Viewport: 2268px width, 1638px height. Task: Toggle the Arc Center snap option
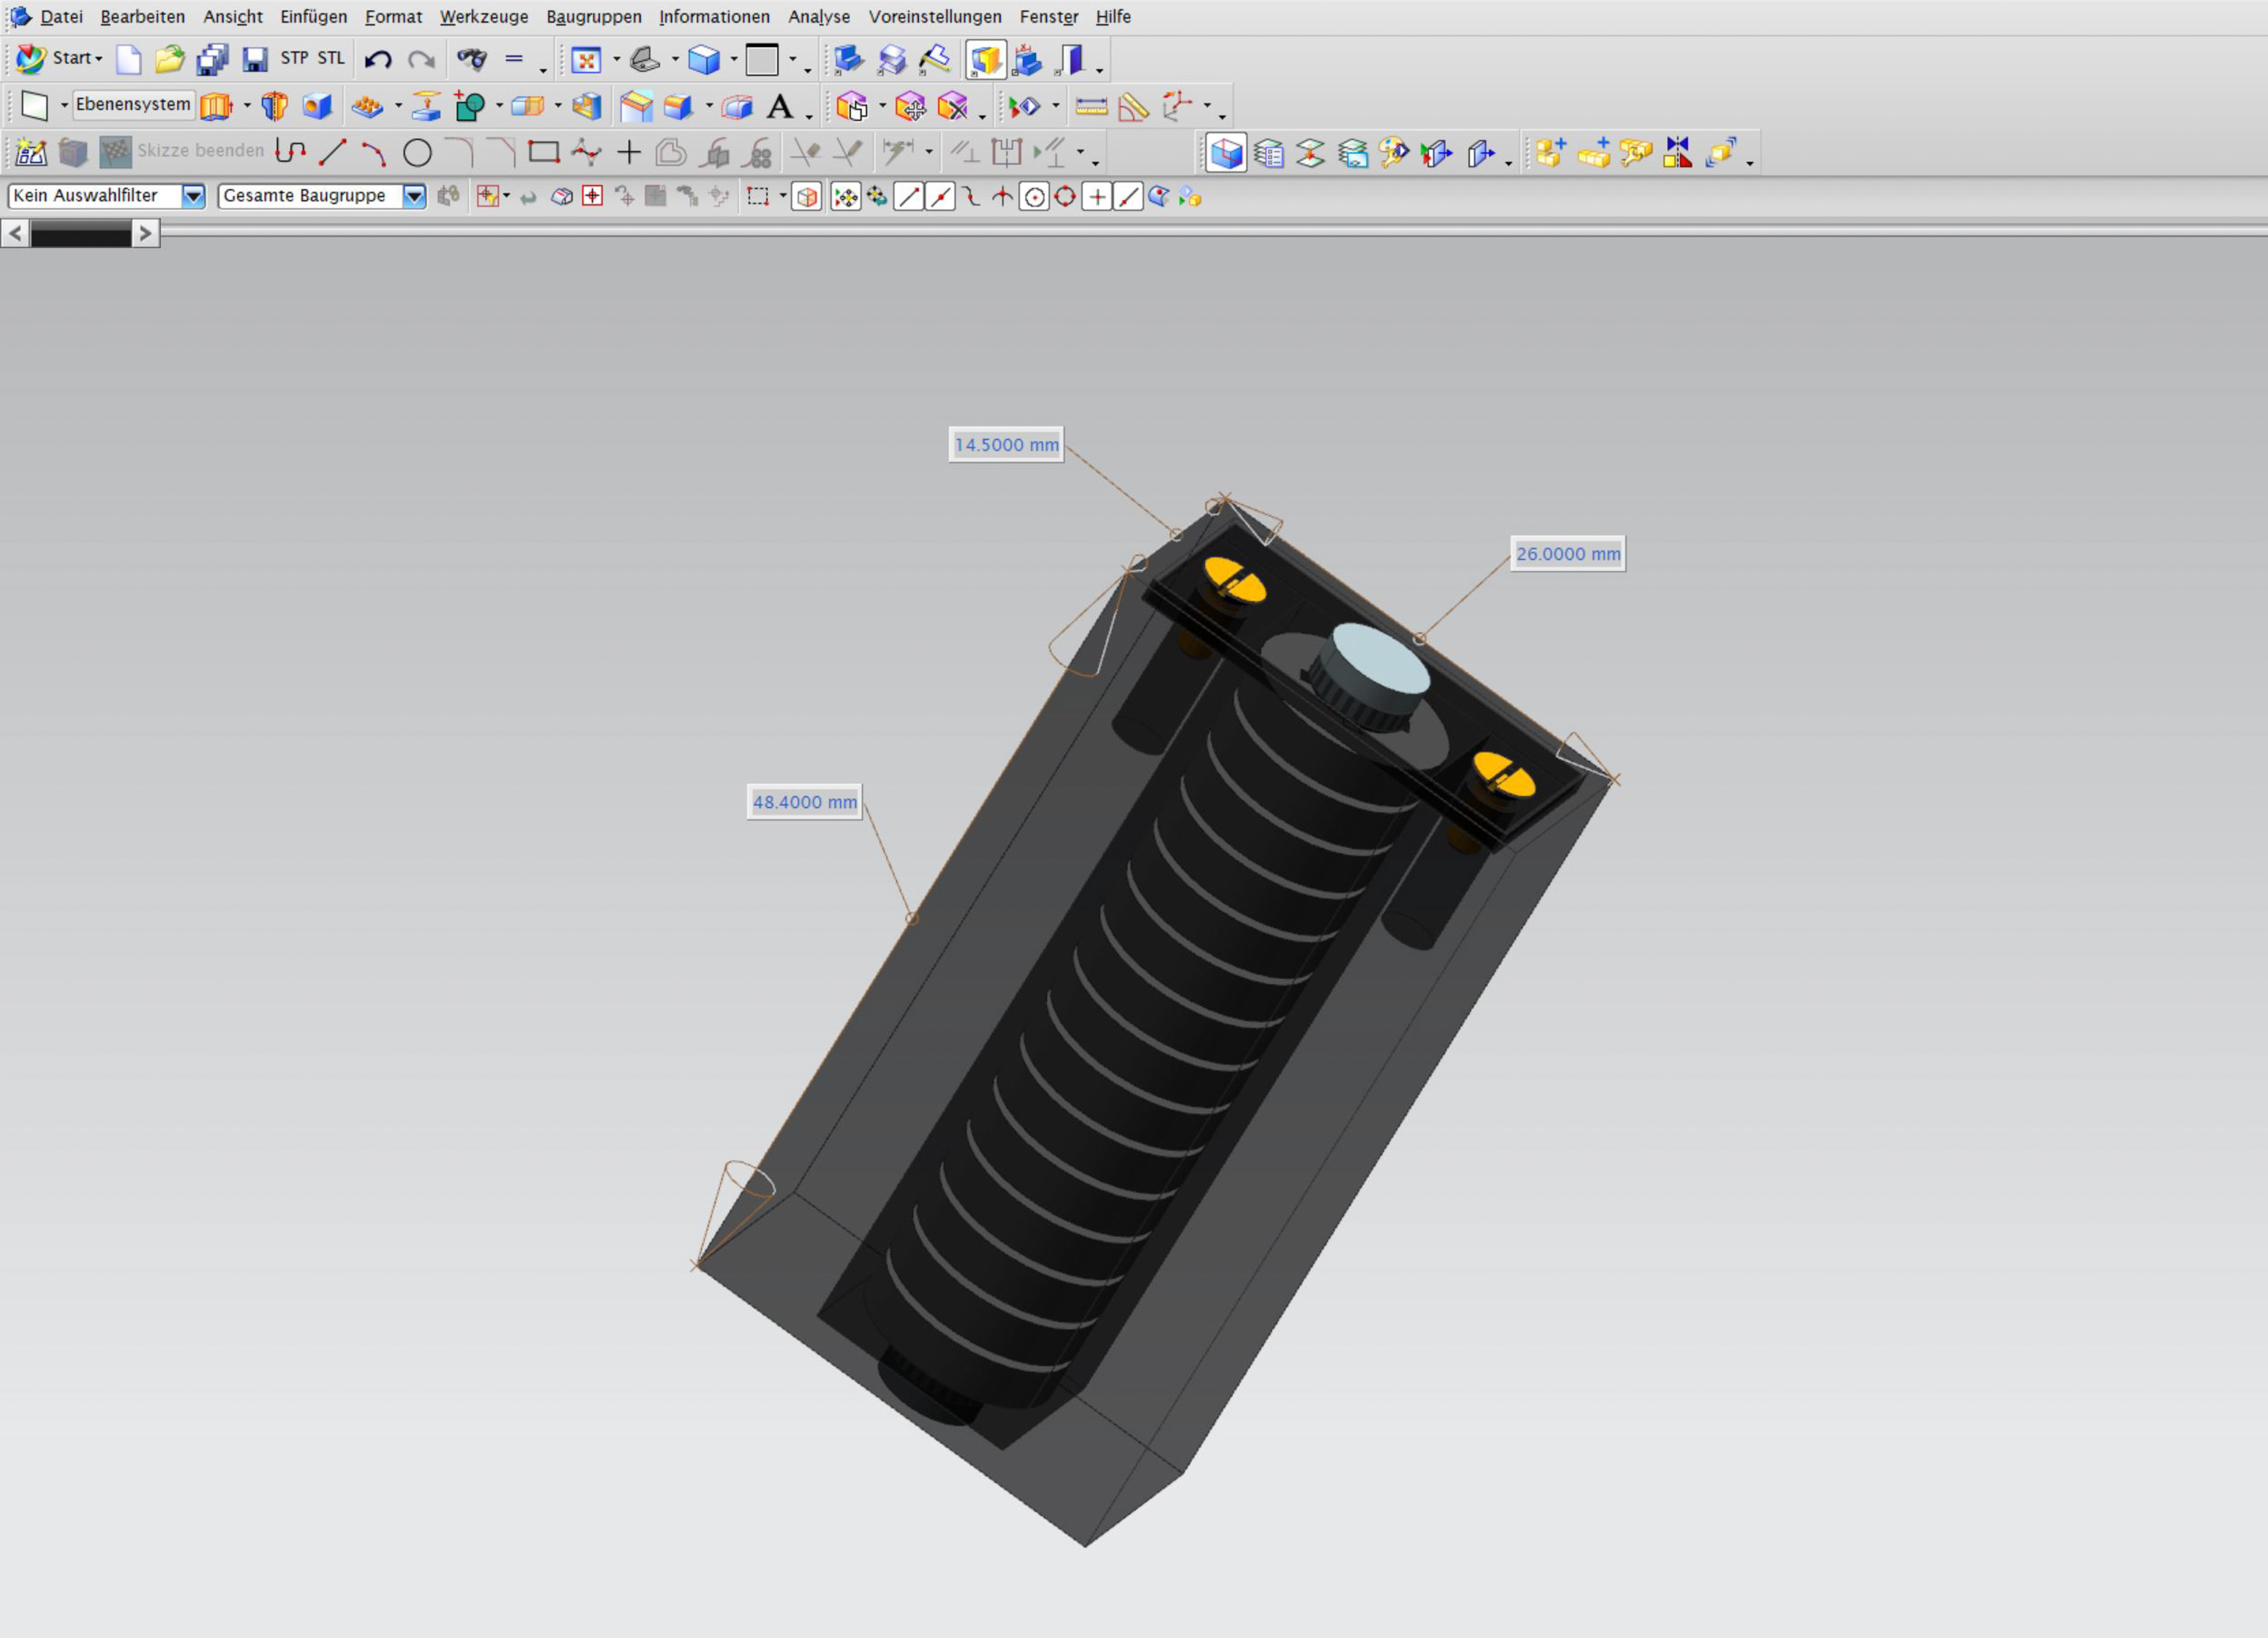pos(1034,197)
